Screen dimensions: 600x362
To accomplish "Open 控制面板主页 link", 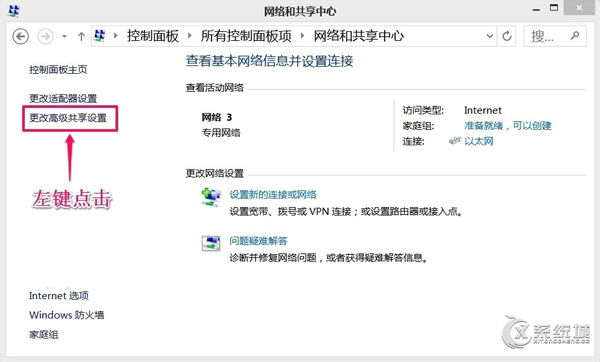I will [x=58, y=70].
